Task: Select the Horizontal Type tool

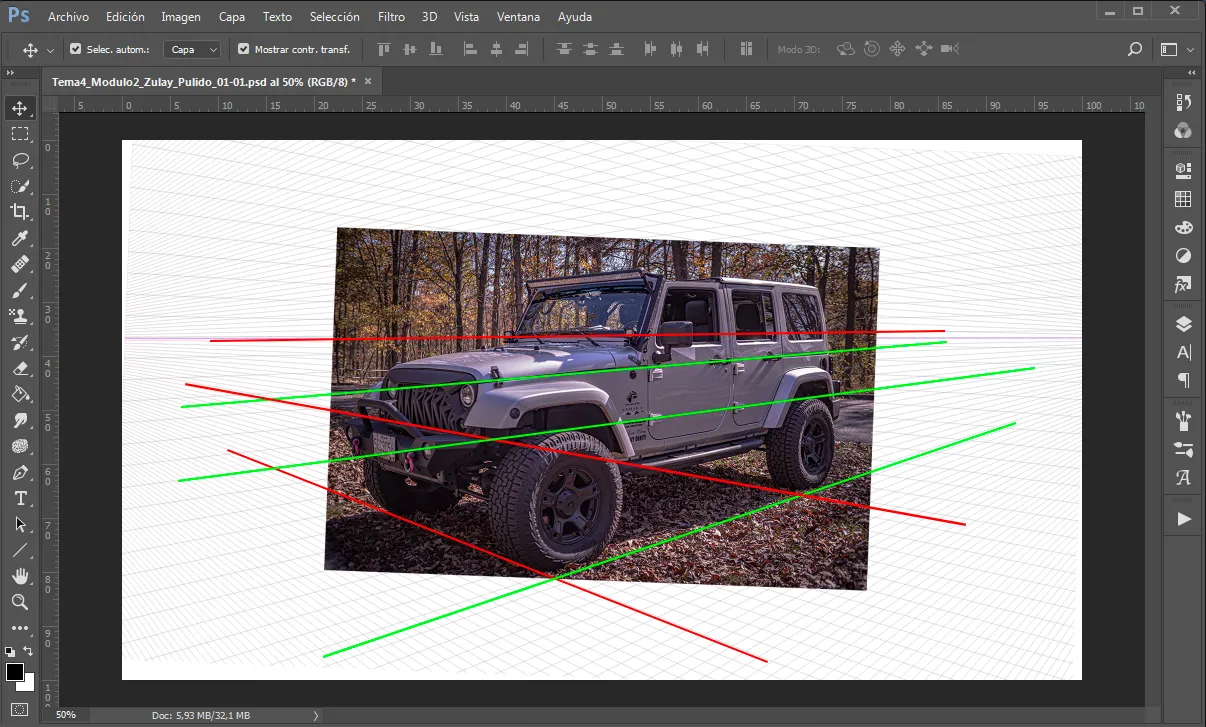Action: tap(20, 498)
